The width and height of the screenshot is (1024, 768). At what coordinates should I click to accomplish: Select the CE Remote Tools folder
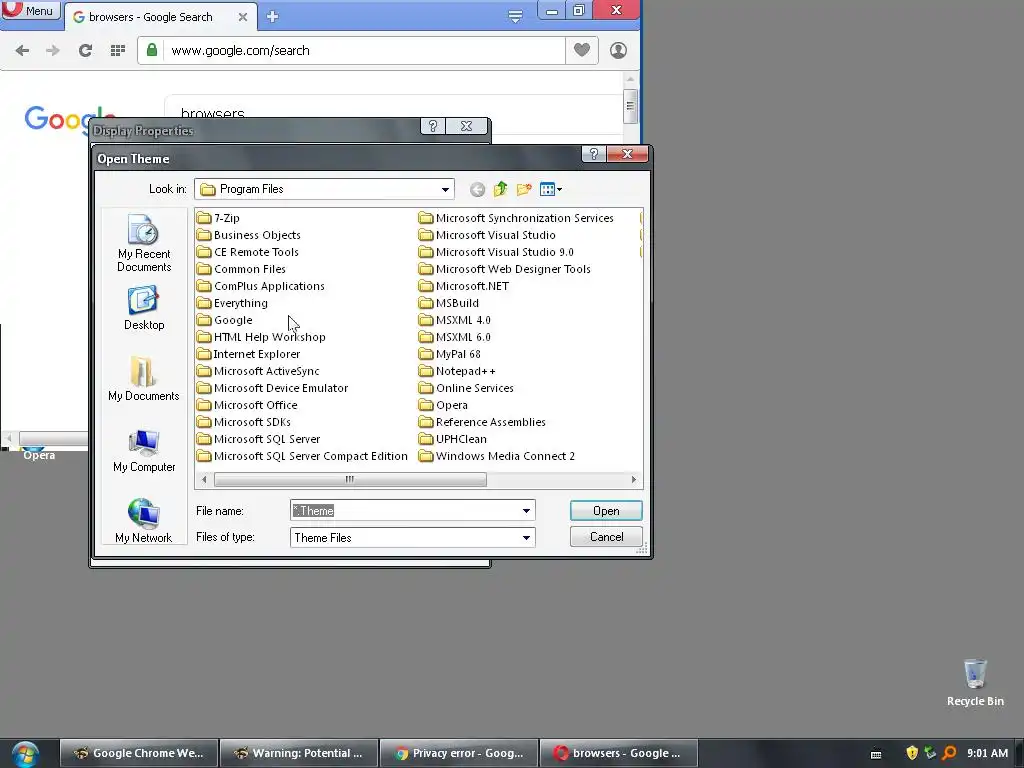coord(248,252)
